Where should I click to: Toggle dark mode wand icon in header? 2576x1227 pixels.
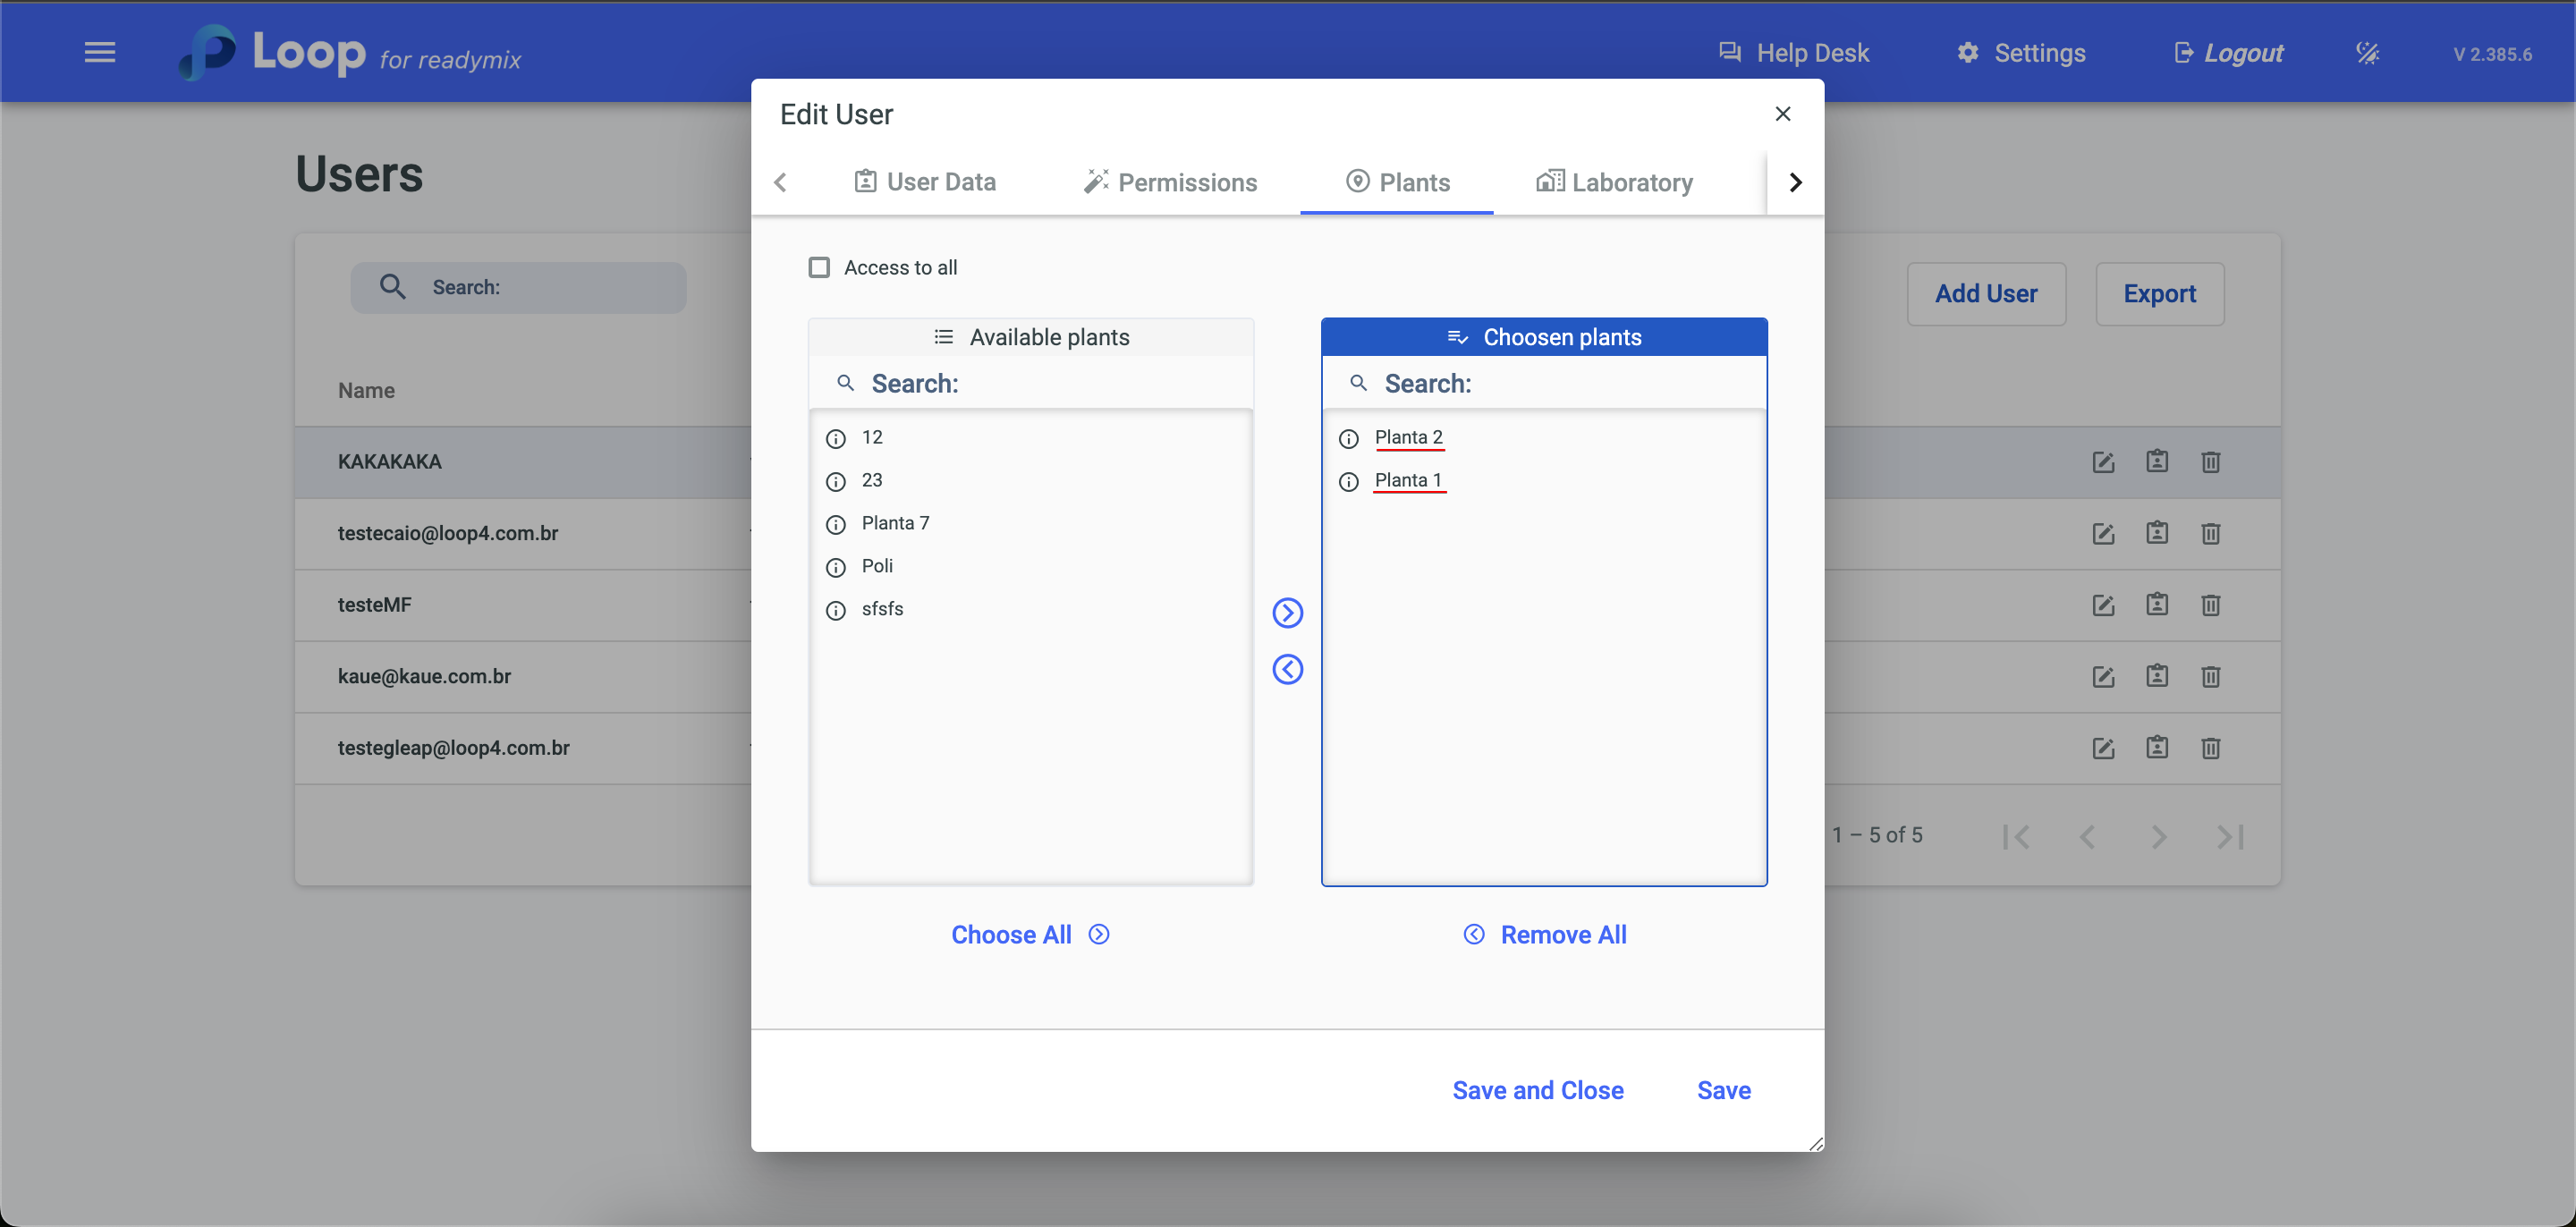(2366, 53)
